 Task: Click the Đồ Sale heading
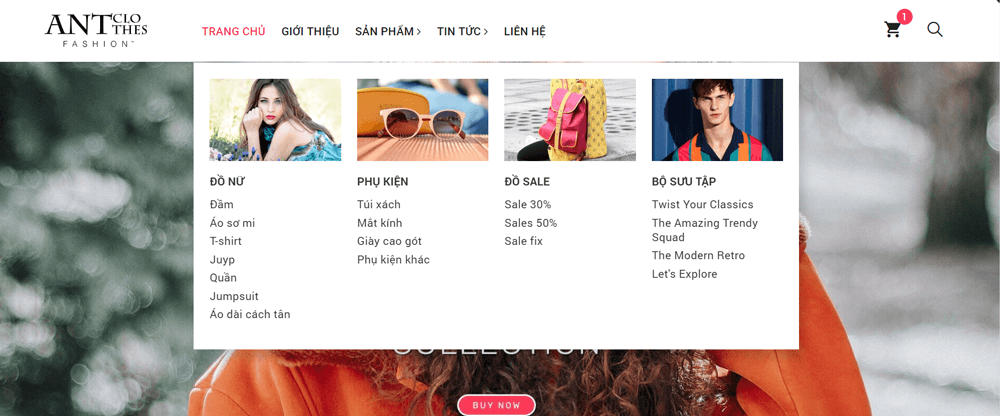pos(527,182)
